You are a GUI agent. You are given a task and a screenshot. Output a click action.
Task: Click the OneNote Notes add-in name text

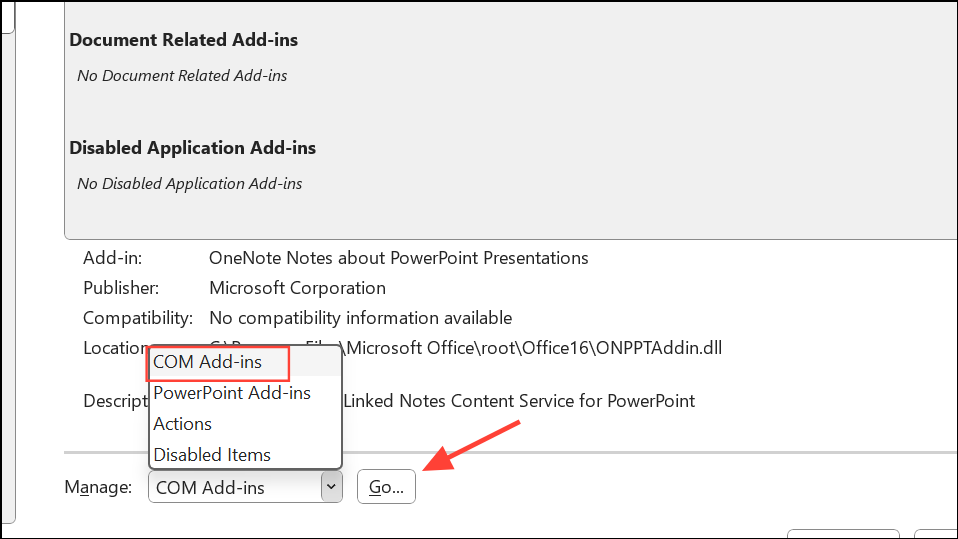(398, 258)
